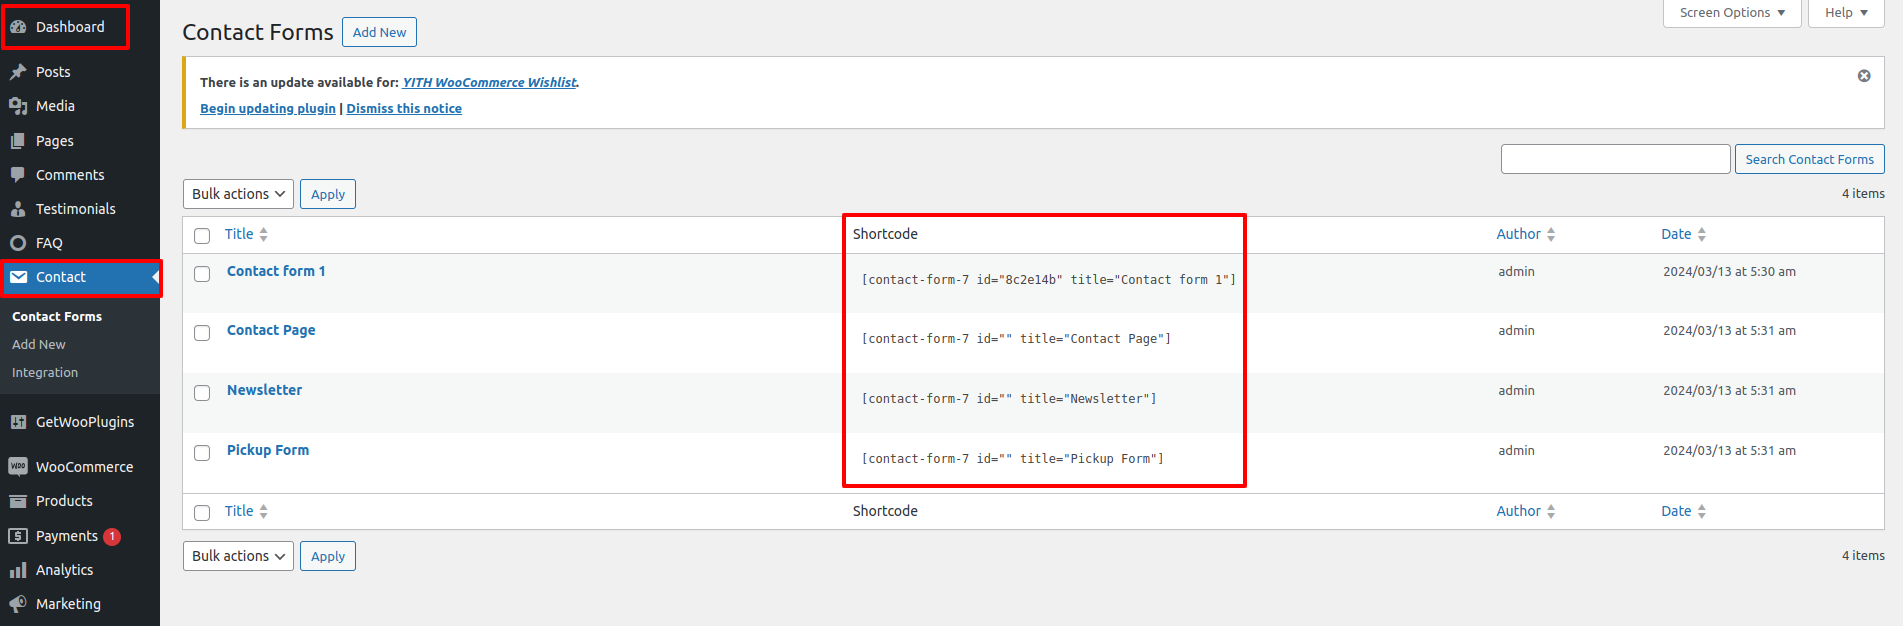Screen dimensions: 1903x626
Task: Go to Add New in Contact submenu
Action: pyautogui.click(x=39, y=344)
